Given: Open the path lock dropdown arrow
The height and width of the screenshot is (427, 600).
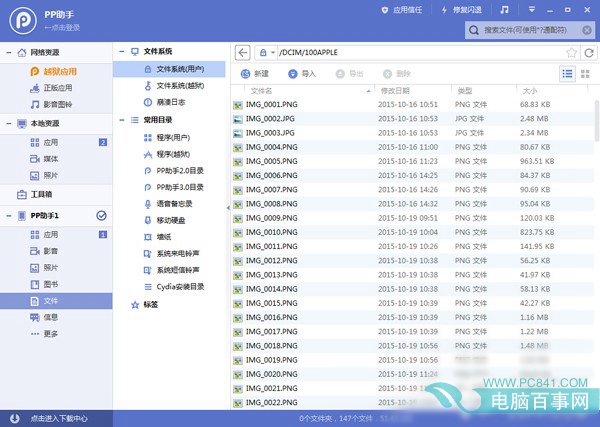Looking at the screenshot, I should [273, 52].
